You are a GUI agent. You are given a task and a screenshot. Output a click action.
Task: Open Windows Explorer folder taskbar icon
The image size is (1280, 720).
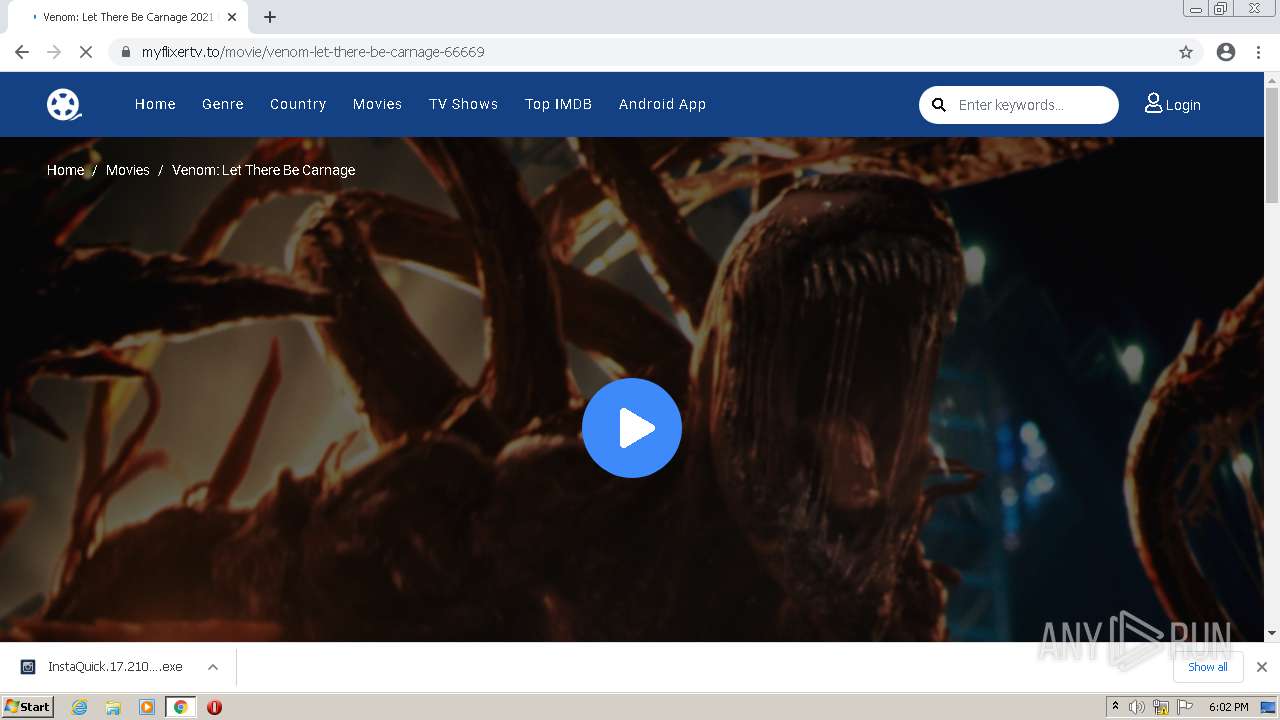click(x=113, y=707)
